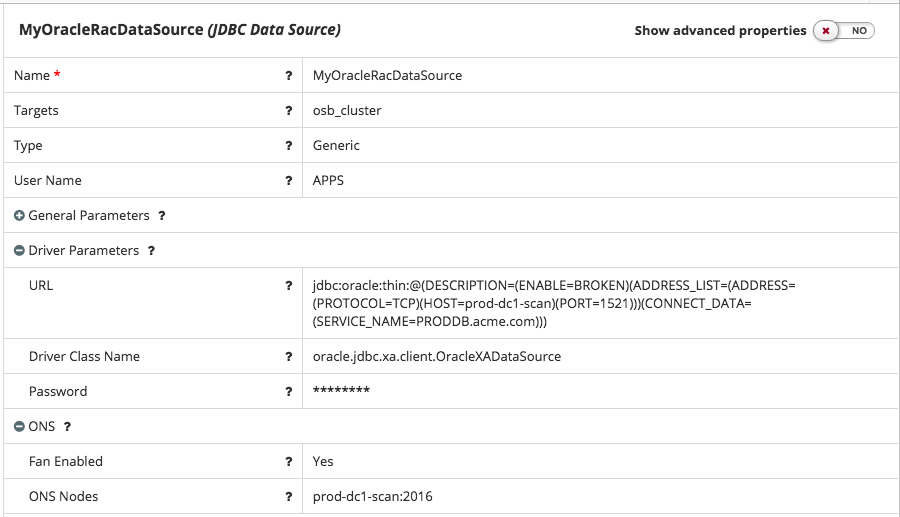Click the General Parameters help icon
This screenshot has width=900, height=517.
[162, 216]
